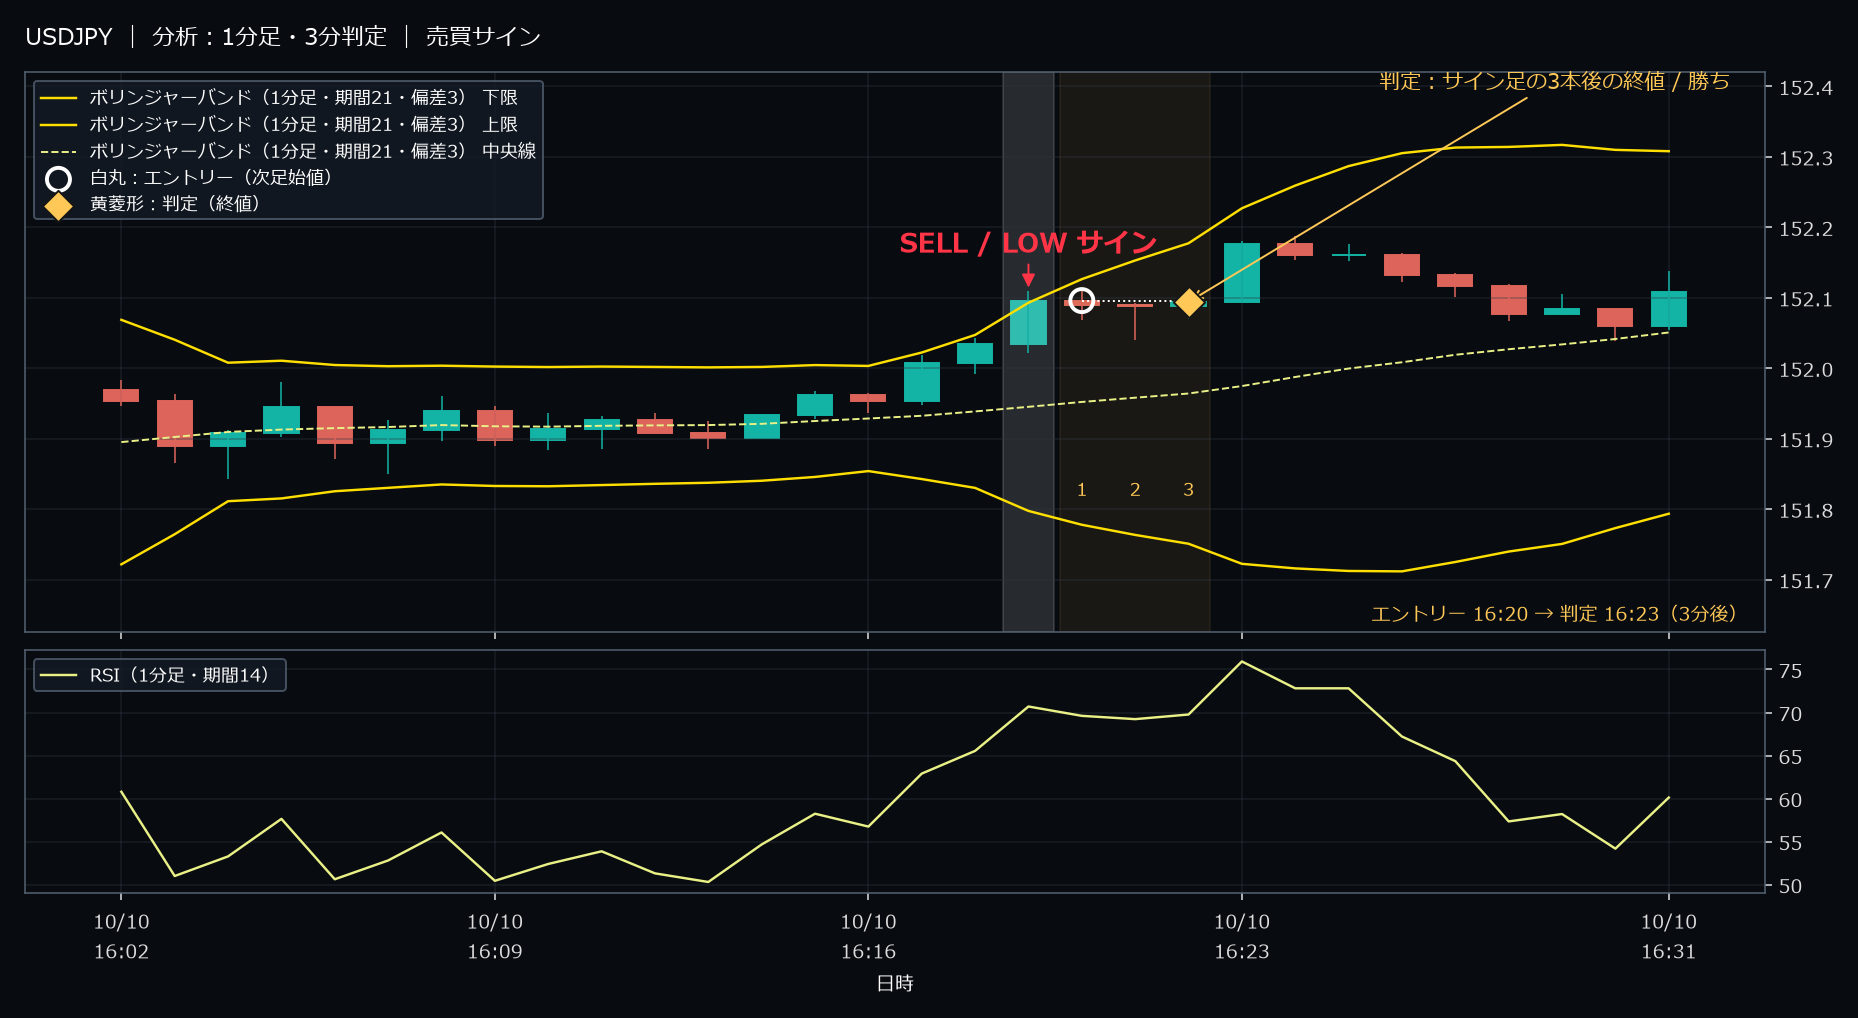Screen dimensions: 1858x1018
Task: Click the annotation 判定：サイン足の3本後の終値 / 勝ち
Action: tap(1554, 81)
